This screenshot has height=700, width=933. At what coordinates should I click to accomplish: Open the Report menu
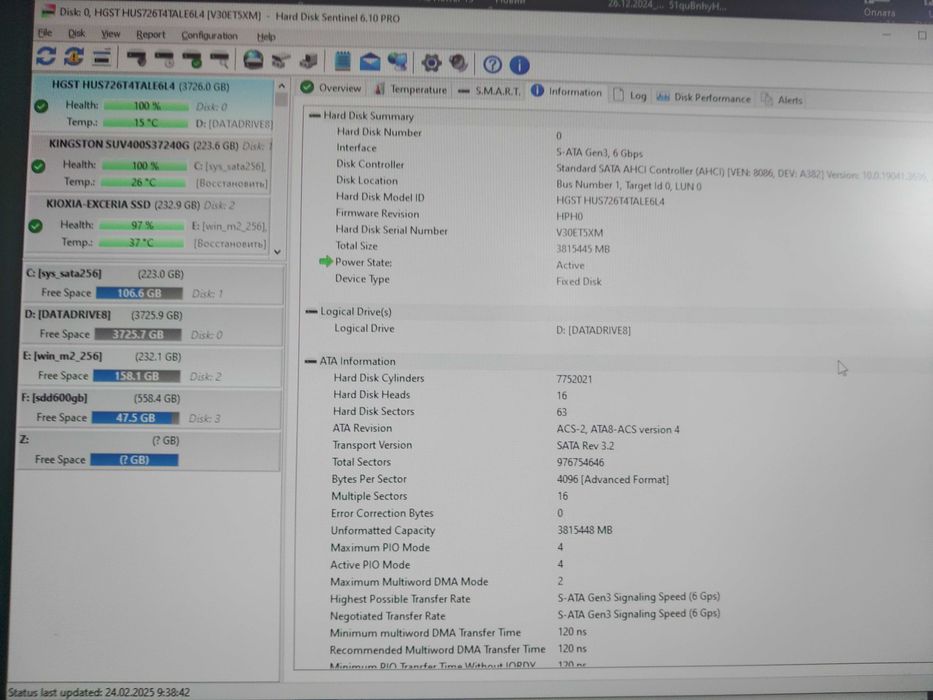tap(151, 35)
